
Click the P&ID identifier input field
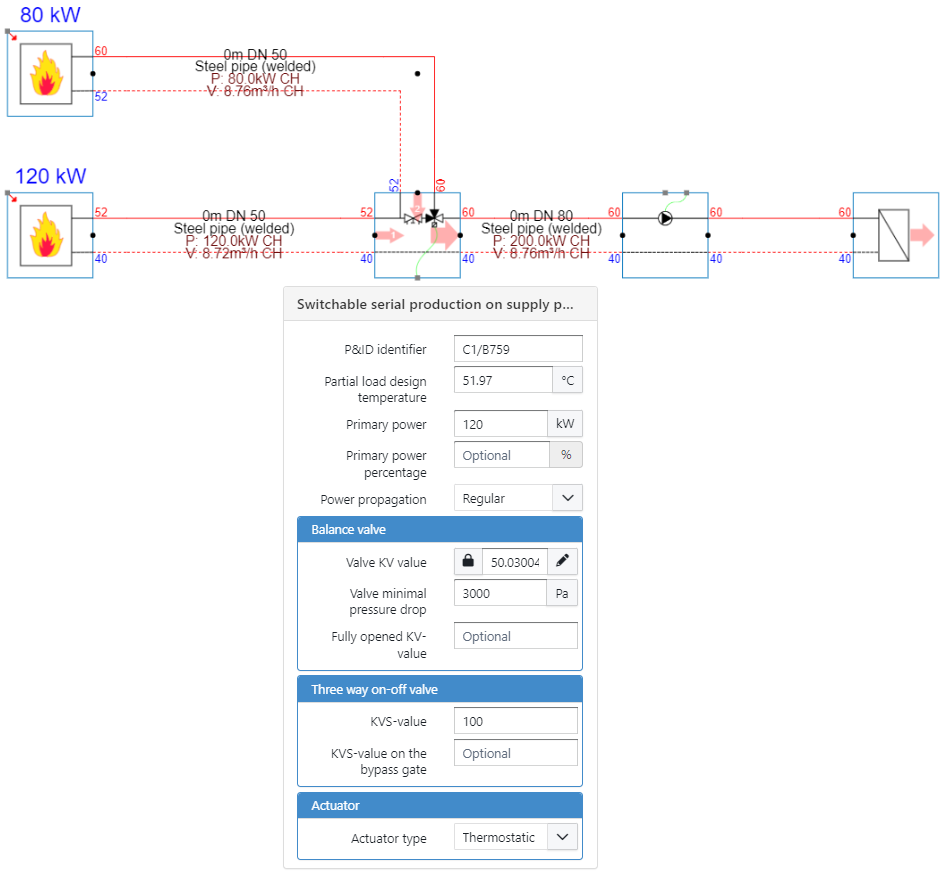517,349
